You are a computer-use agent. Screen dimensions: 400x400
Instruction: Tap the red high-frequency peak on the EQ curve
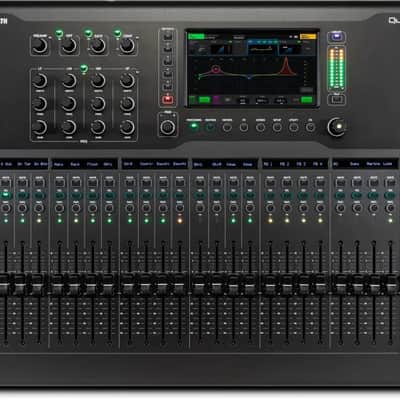pyautogui.click(x=286, y=65)
